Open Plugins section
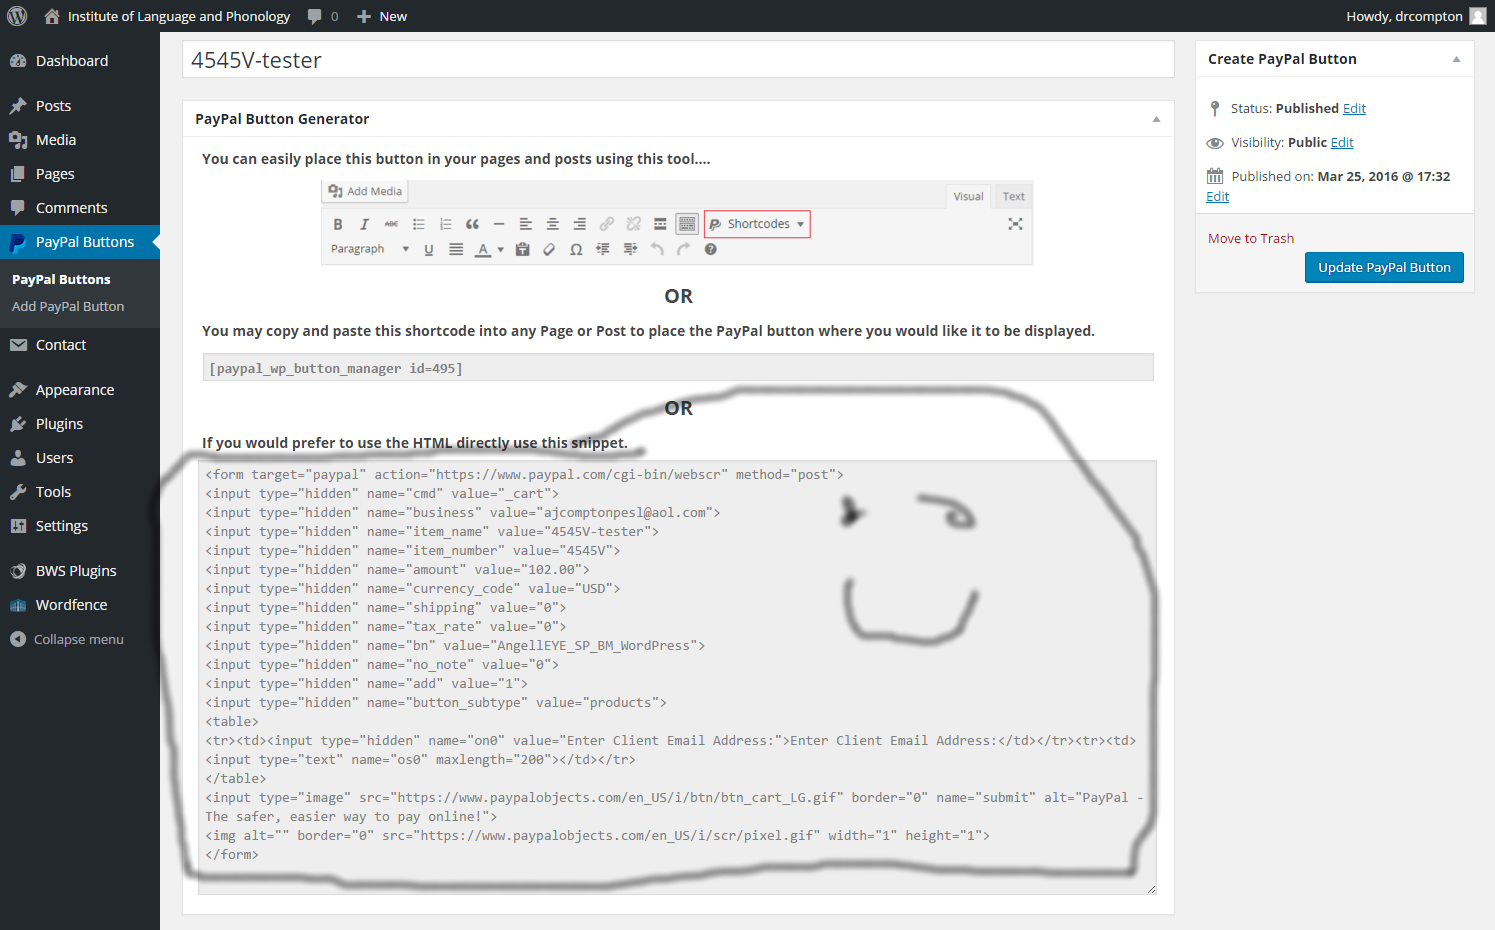 [59, 424]
